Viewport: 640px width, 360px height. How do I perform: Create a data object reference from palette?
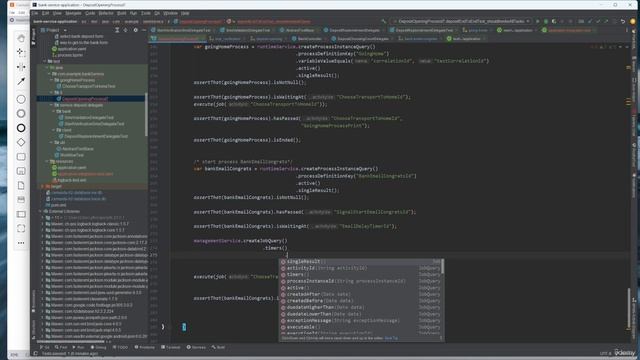click(x=21, y=185)
